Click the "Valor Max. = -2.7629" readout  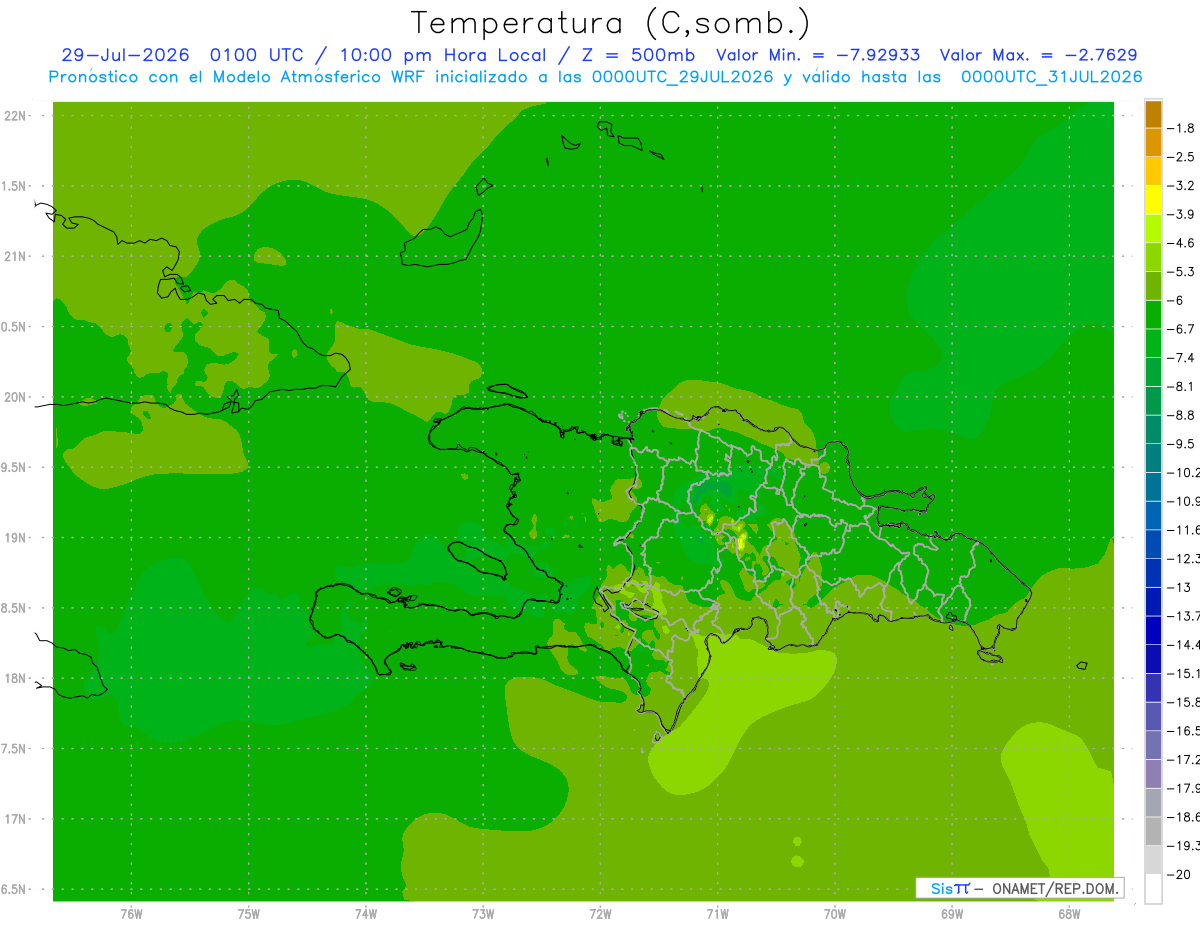(x=1039, y=55)
